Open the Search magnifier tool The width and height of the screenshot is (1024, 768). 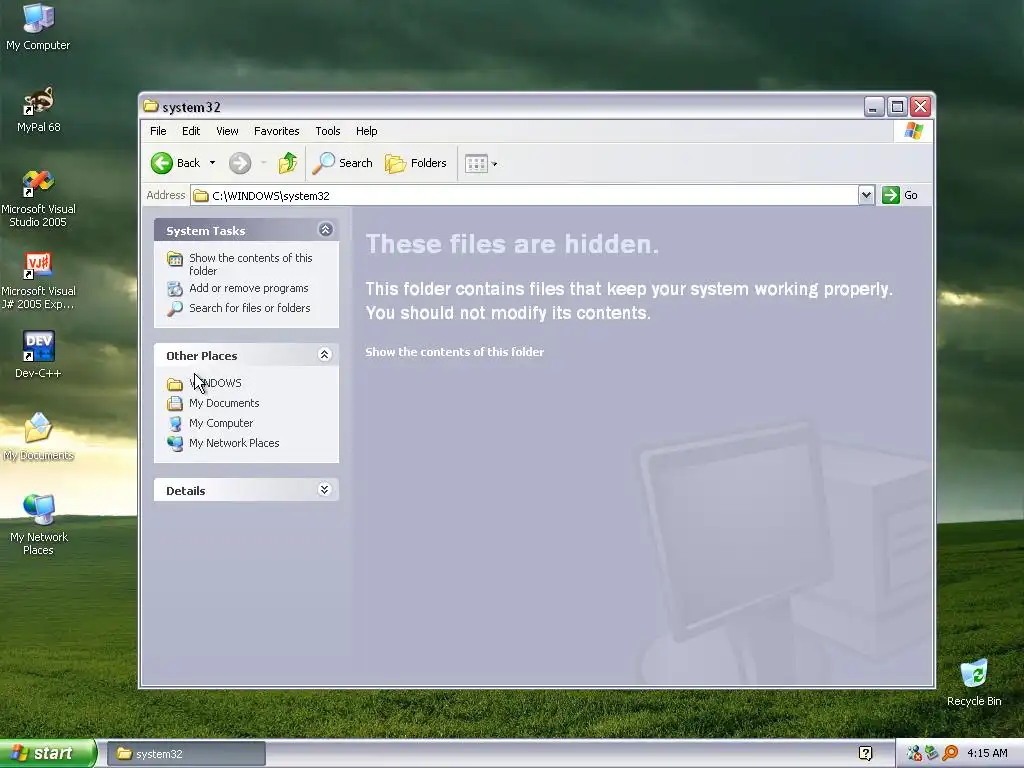[343, 163]
